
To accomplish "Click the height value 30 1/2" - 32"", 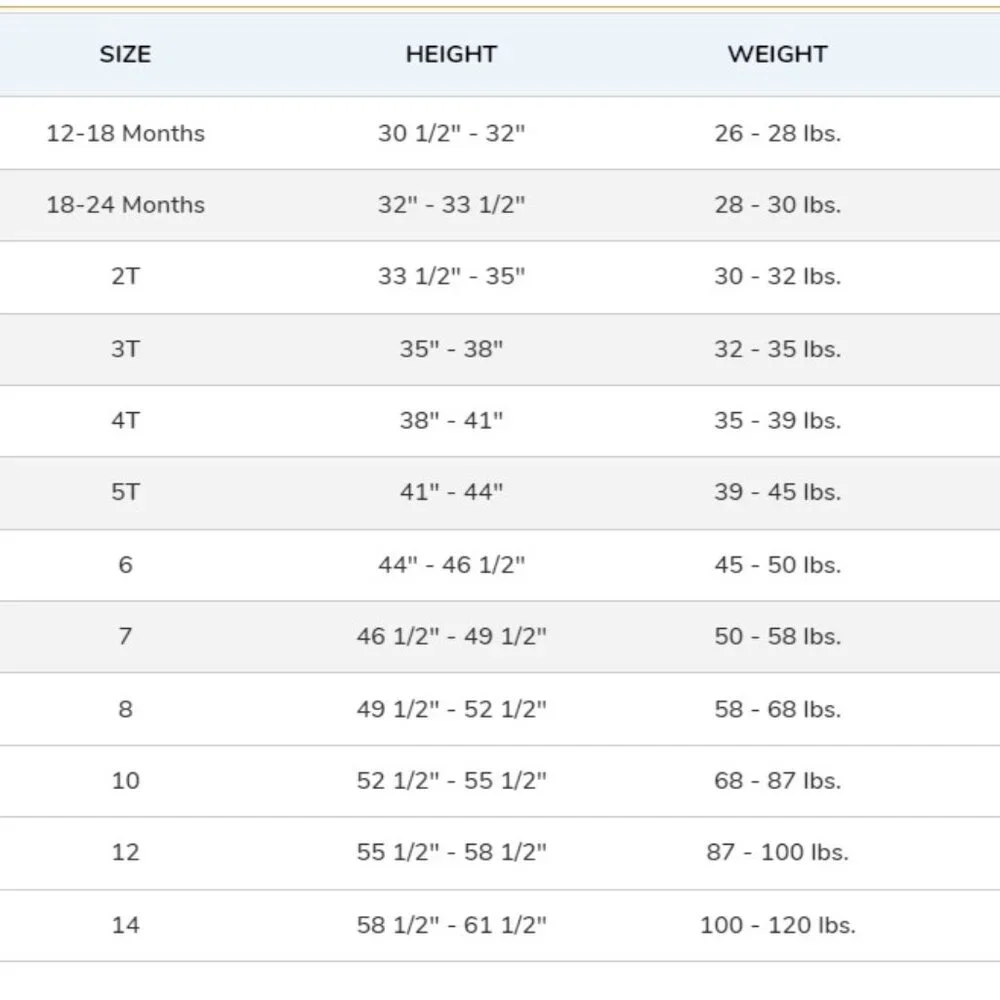I will coord(452,133).
